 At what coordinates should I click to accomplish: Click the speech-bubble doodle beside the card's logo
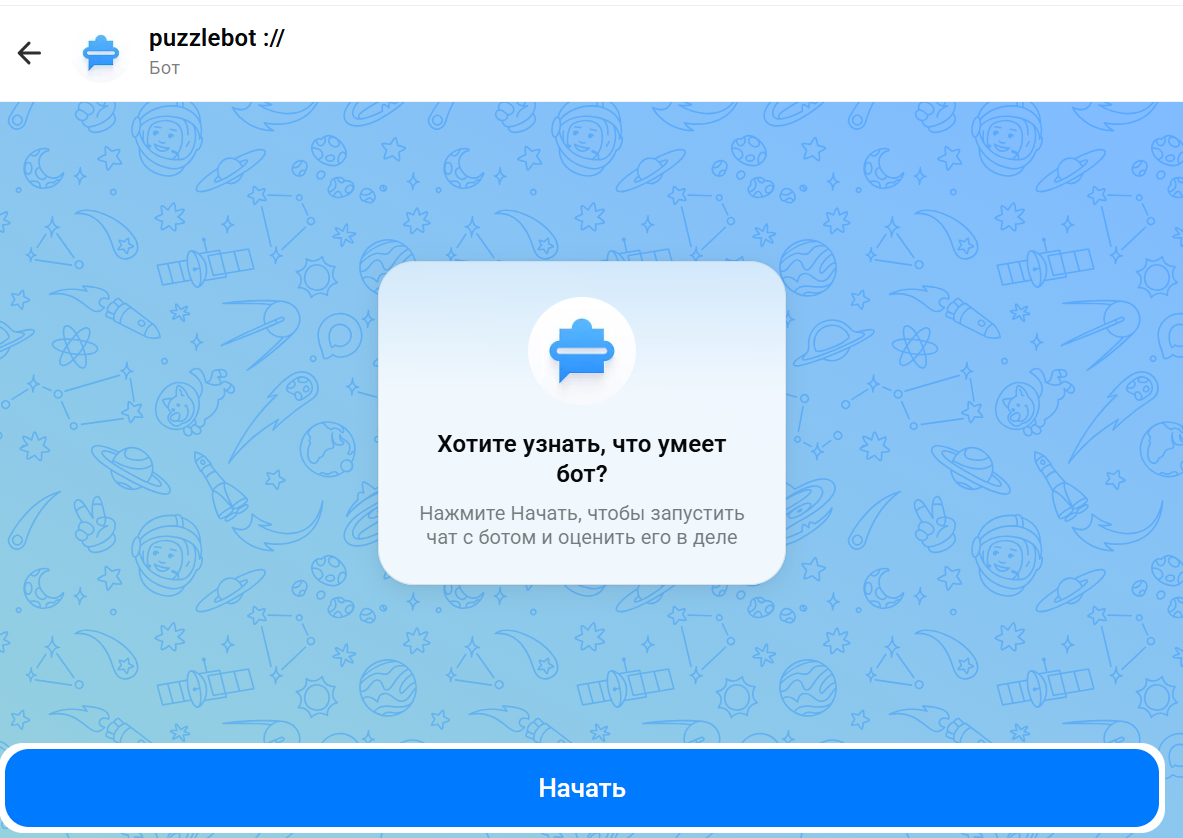pyautogui.click(x=340, y=336)
